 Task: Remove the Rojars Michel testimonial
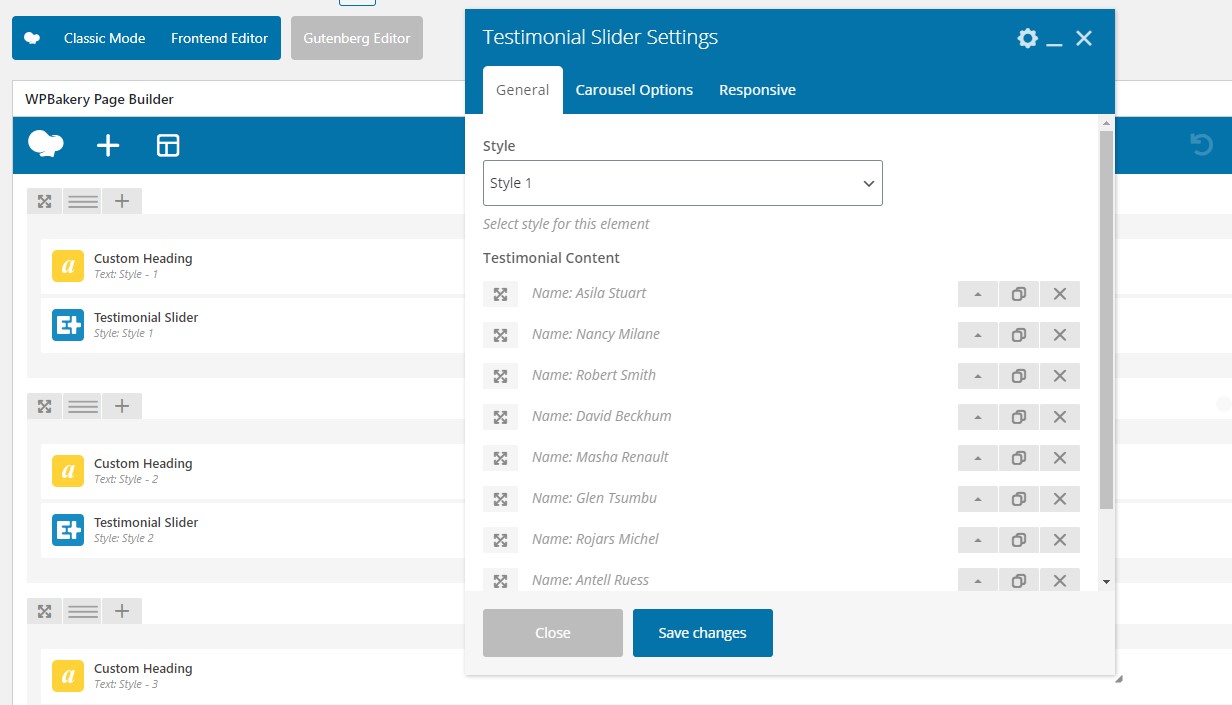(1059, 540)
